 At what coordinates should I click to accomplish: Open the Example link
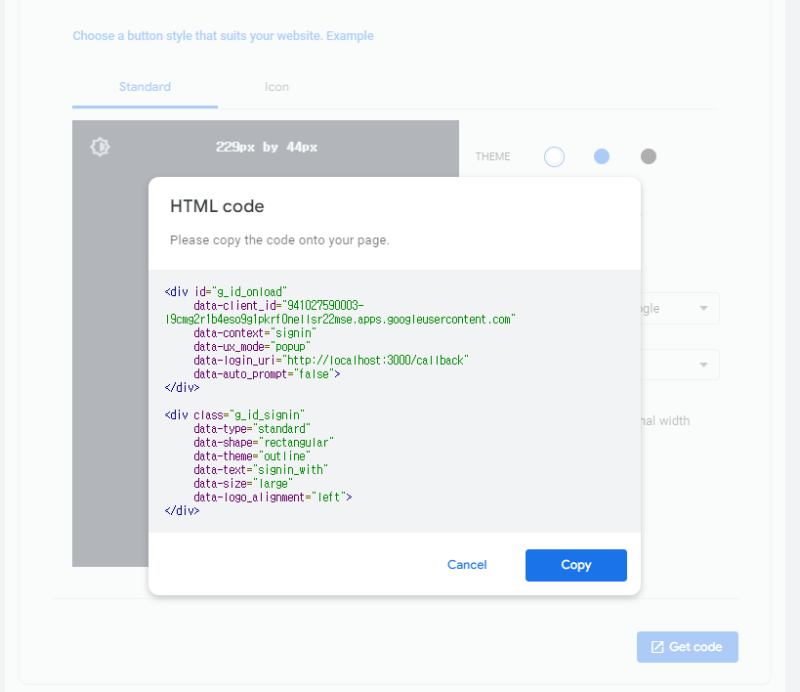(357, 36)
